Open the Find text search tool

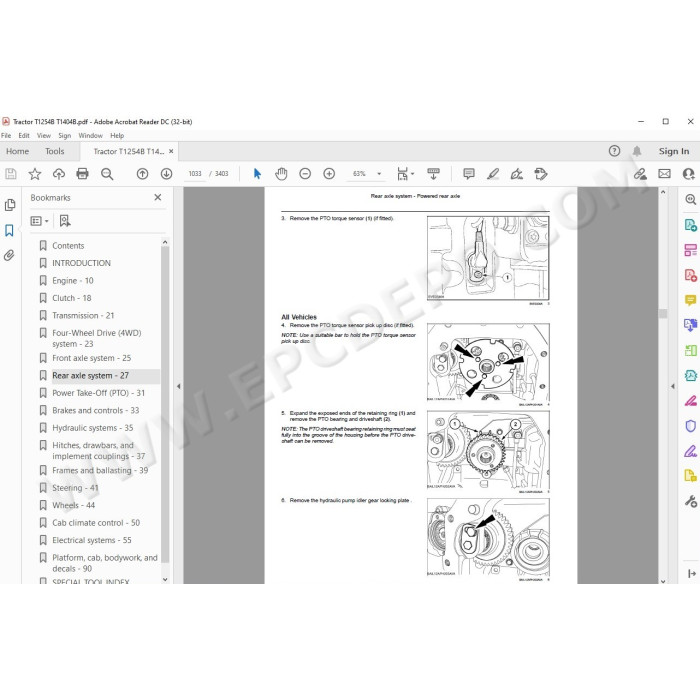click(107, 174)
